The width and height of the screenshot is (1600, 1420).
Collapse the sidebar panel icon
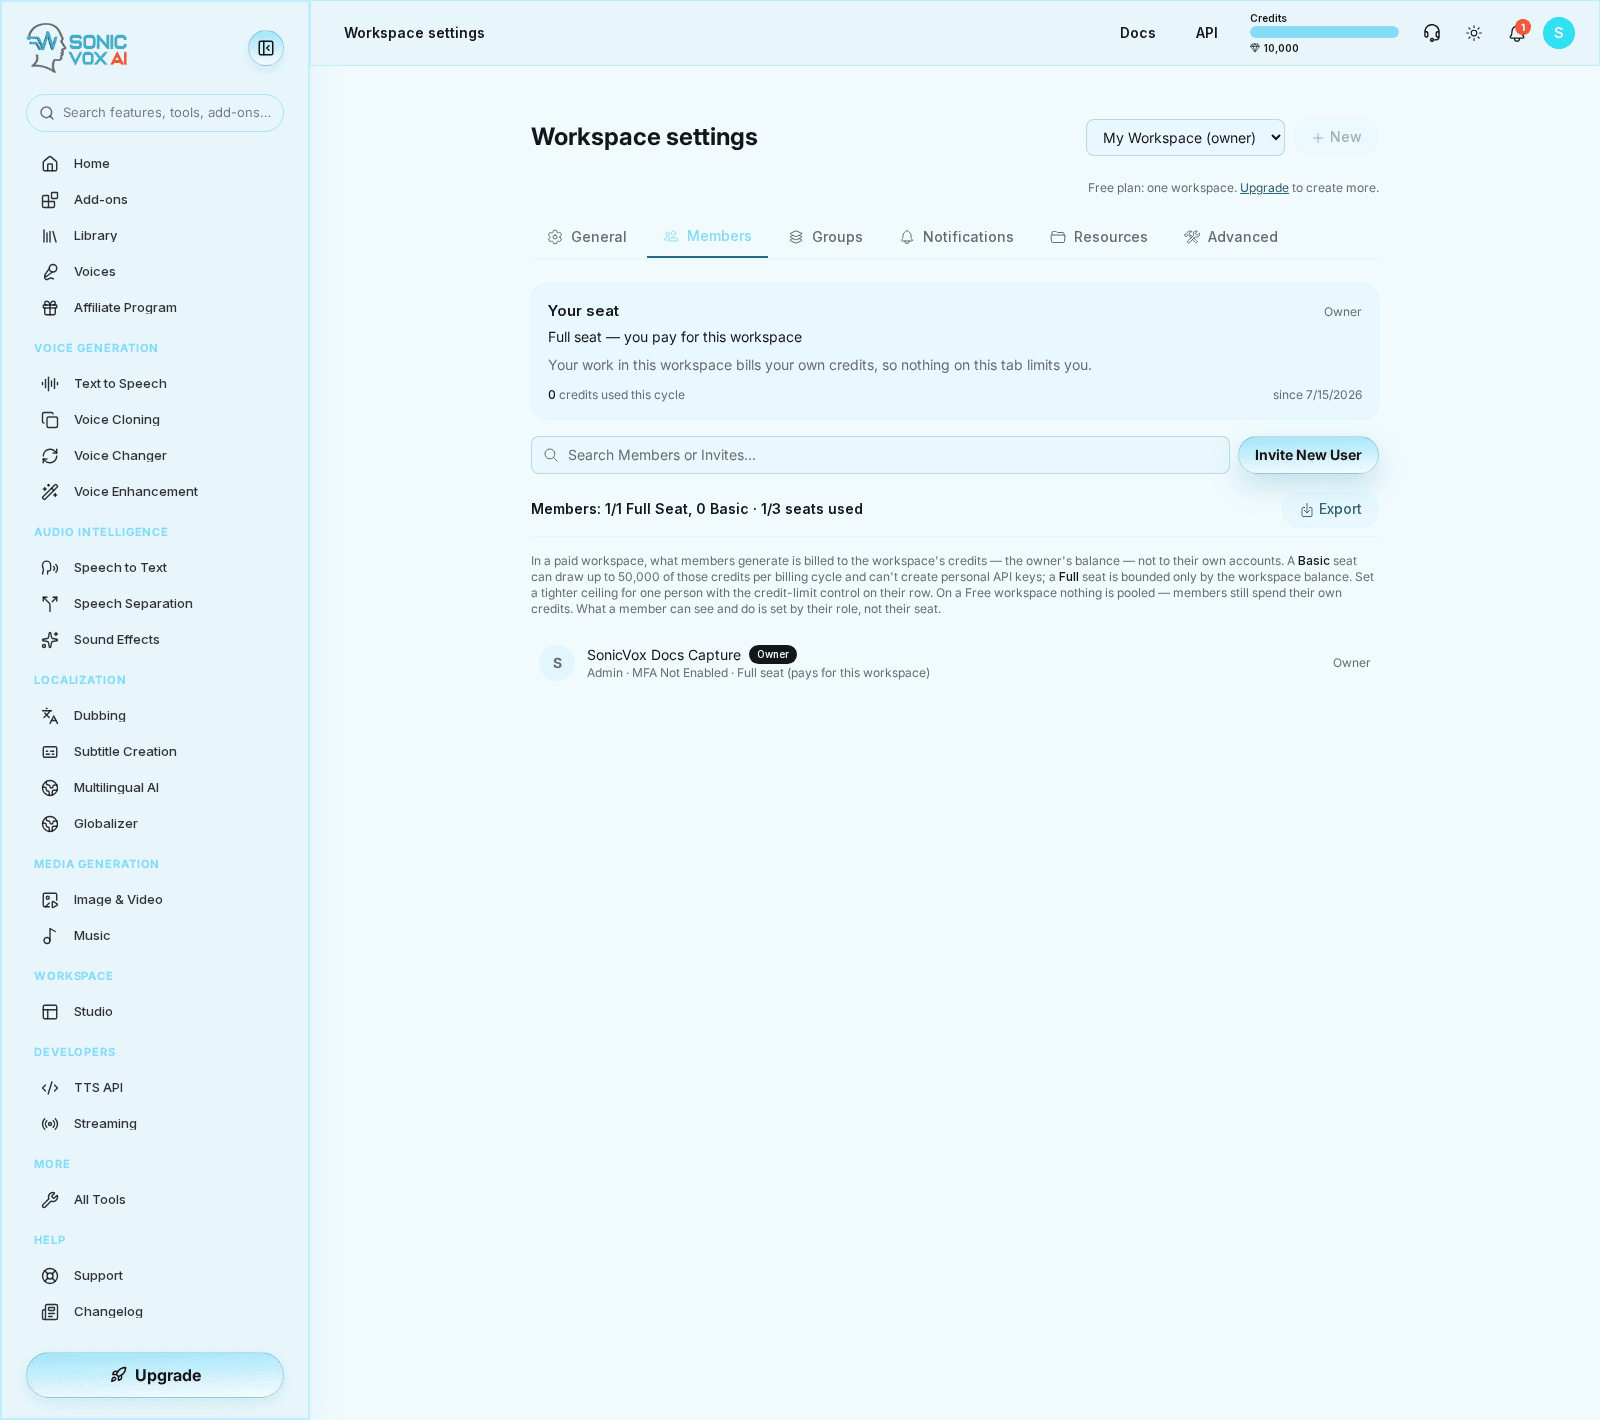coord(266,48)
